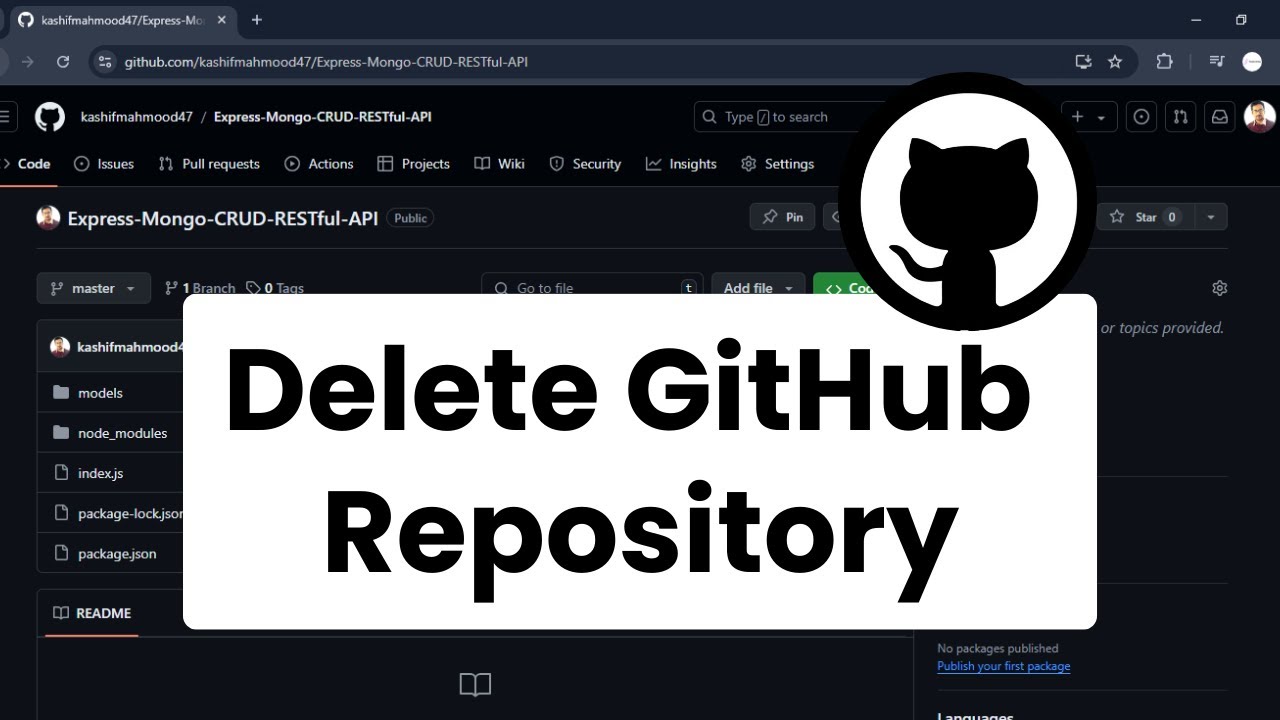Expand the Add file dropdown
The width and height of the screenshot is (1280, 720).
[x=758, y=288]
